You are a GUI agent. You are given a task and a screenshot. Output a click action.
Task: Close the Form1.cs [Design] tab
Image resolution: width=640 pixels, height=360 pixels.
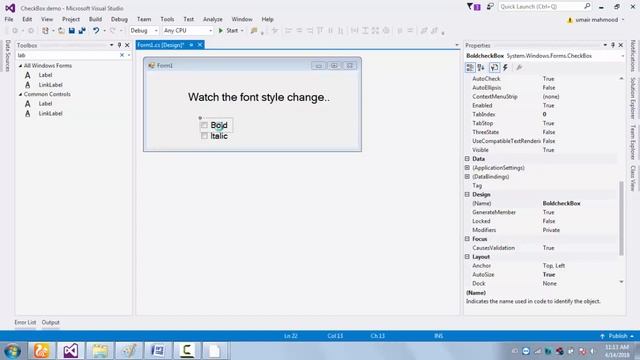click(200, 45)
